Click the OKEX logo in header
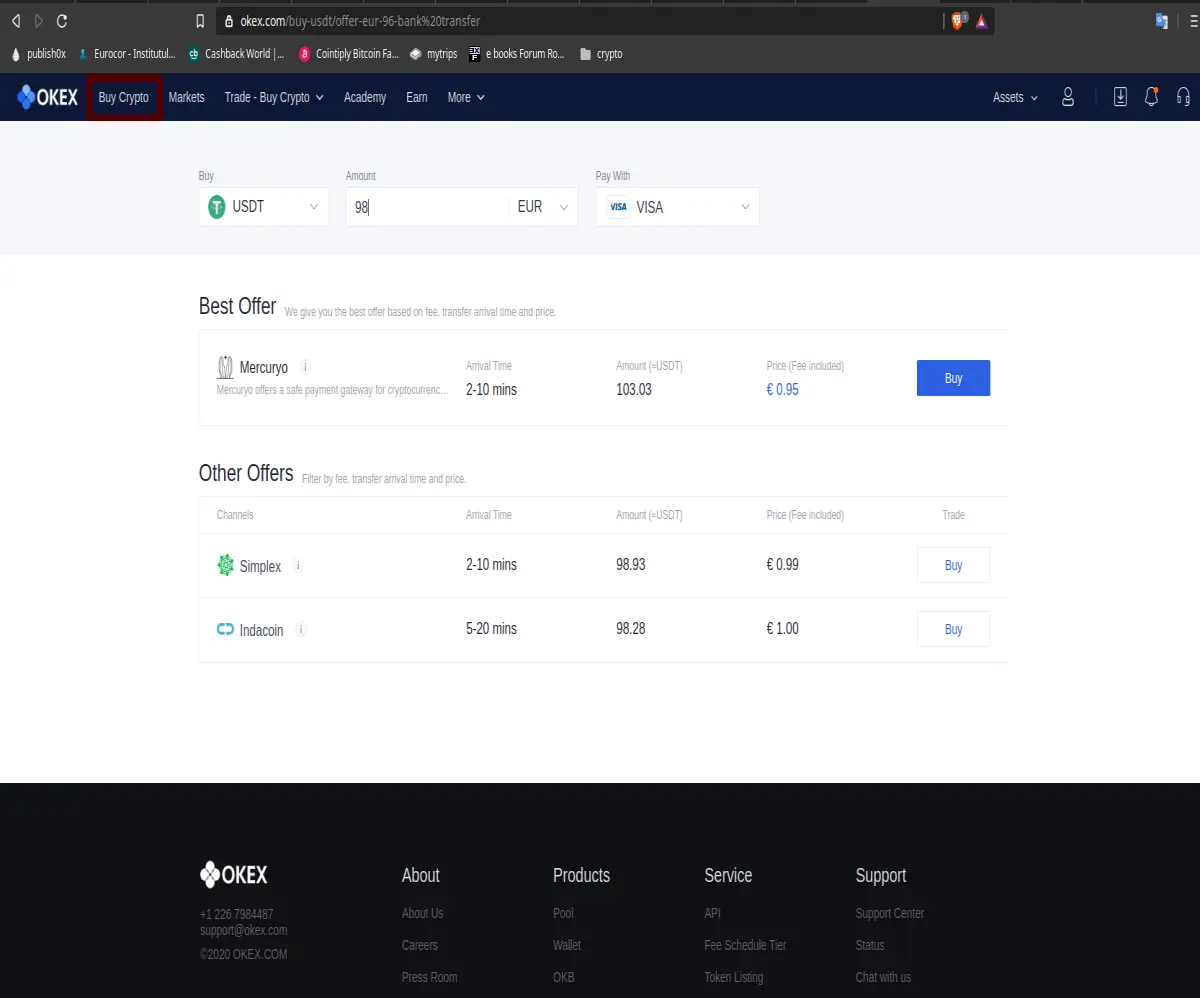The height and width of the screenshot is (998, 1200). click(48, 97)
